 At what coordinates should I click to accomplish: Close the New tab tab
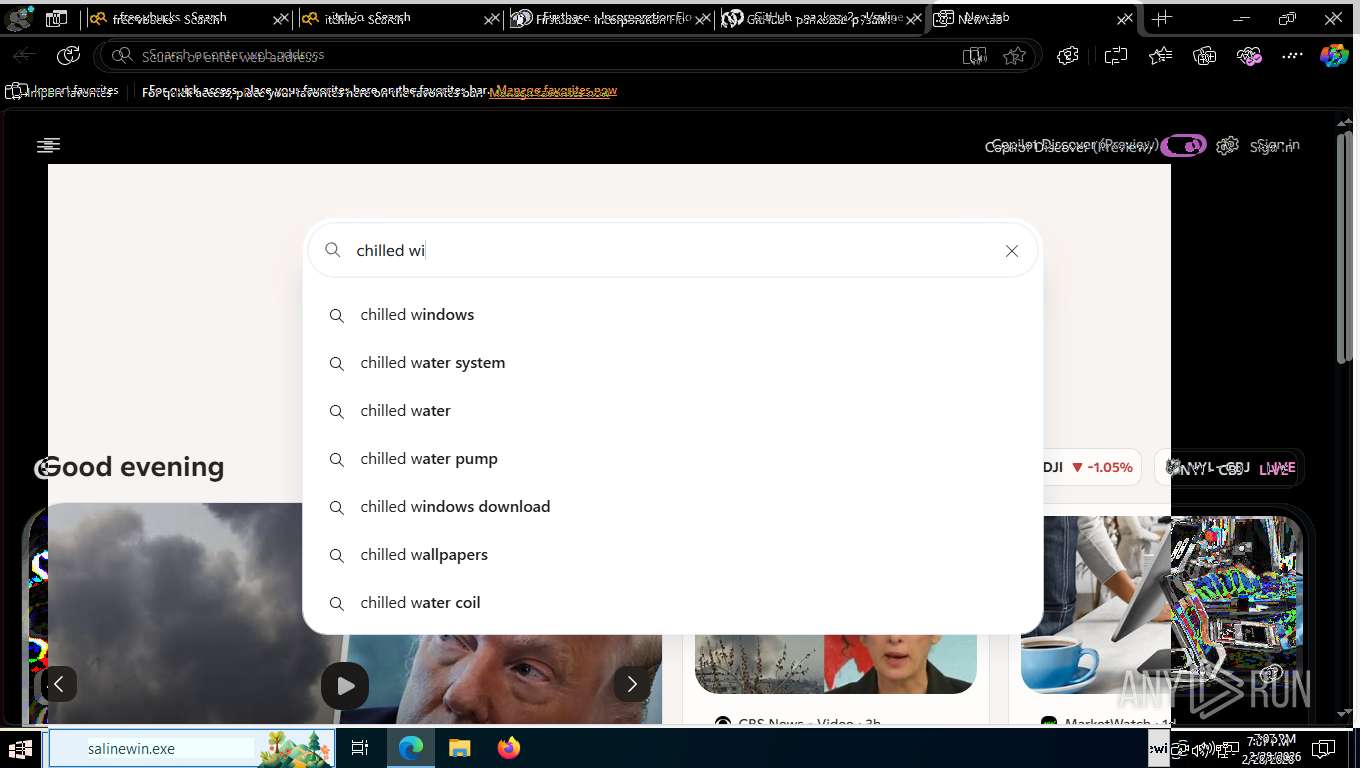coord(1124,19)
